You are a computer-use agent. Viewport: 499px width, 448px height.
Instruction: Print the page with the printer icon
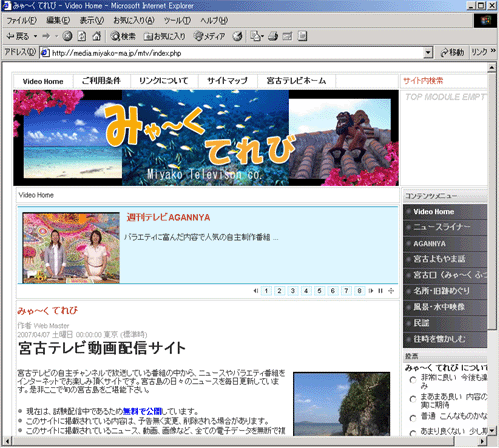click(273, 36)
